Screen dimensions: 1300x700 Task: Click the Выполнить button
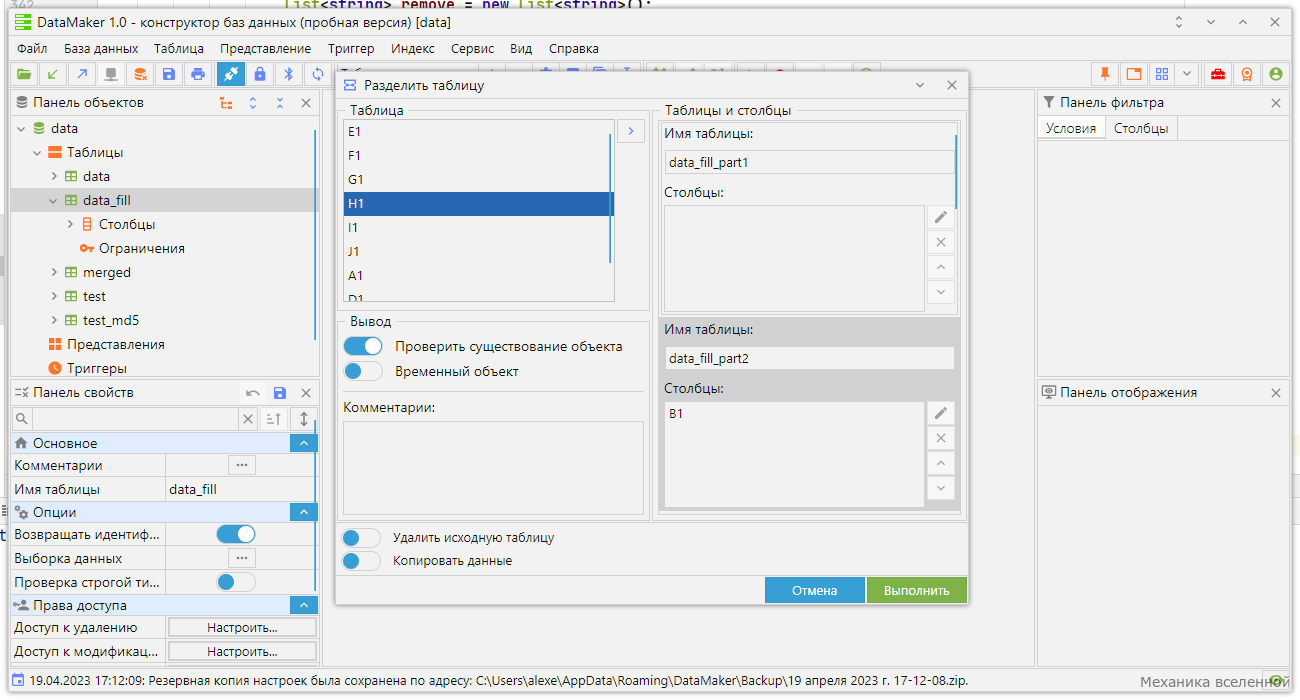point(917,590)
